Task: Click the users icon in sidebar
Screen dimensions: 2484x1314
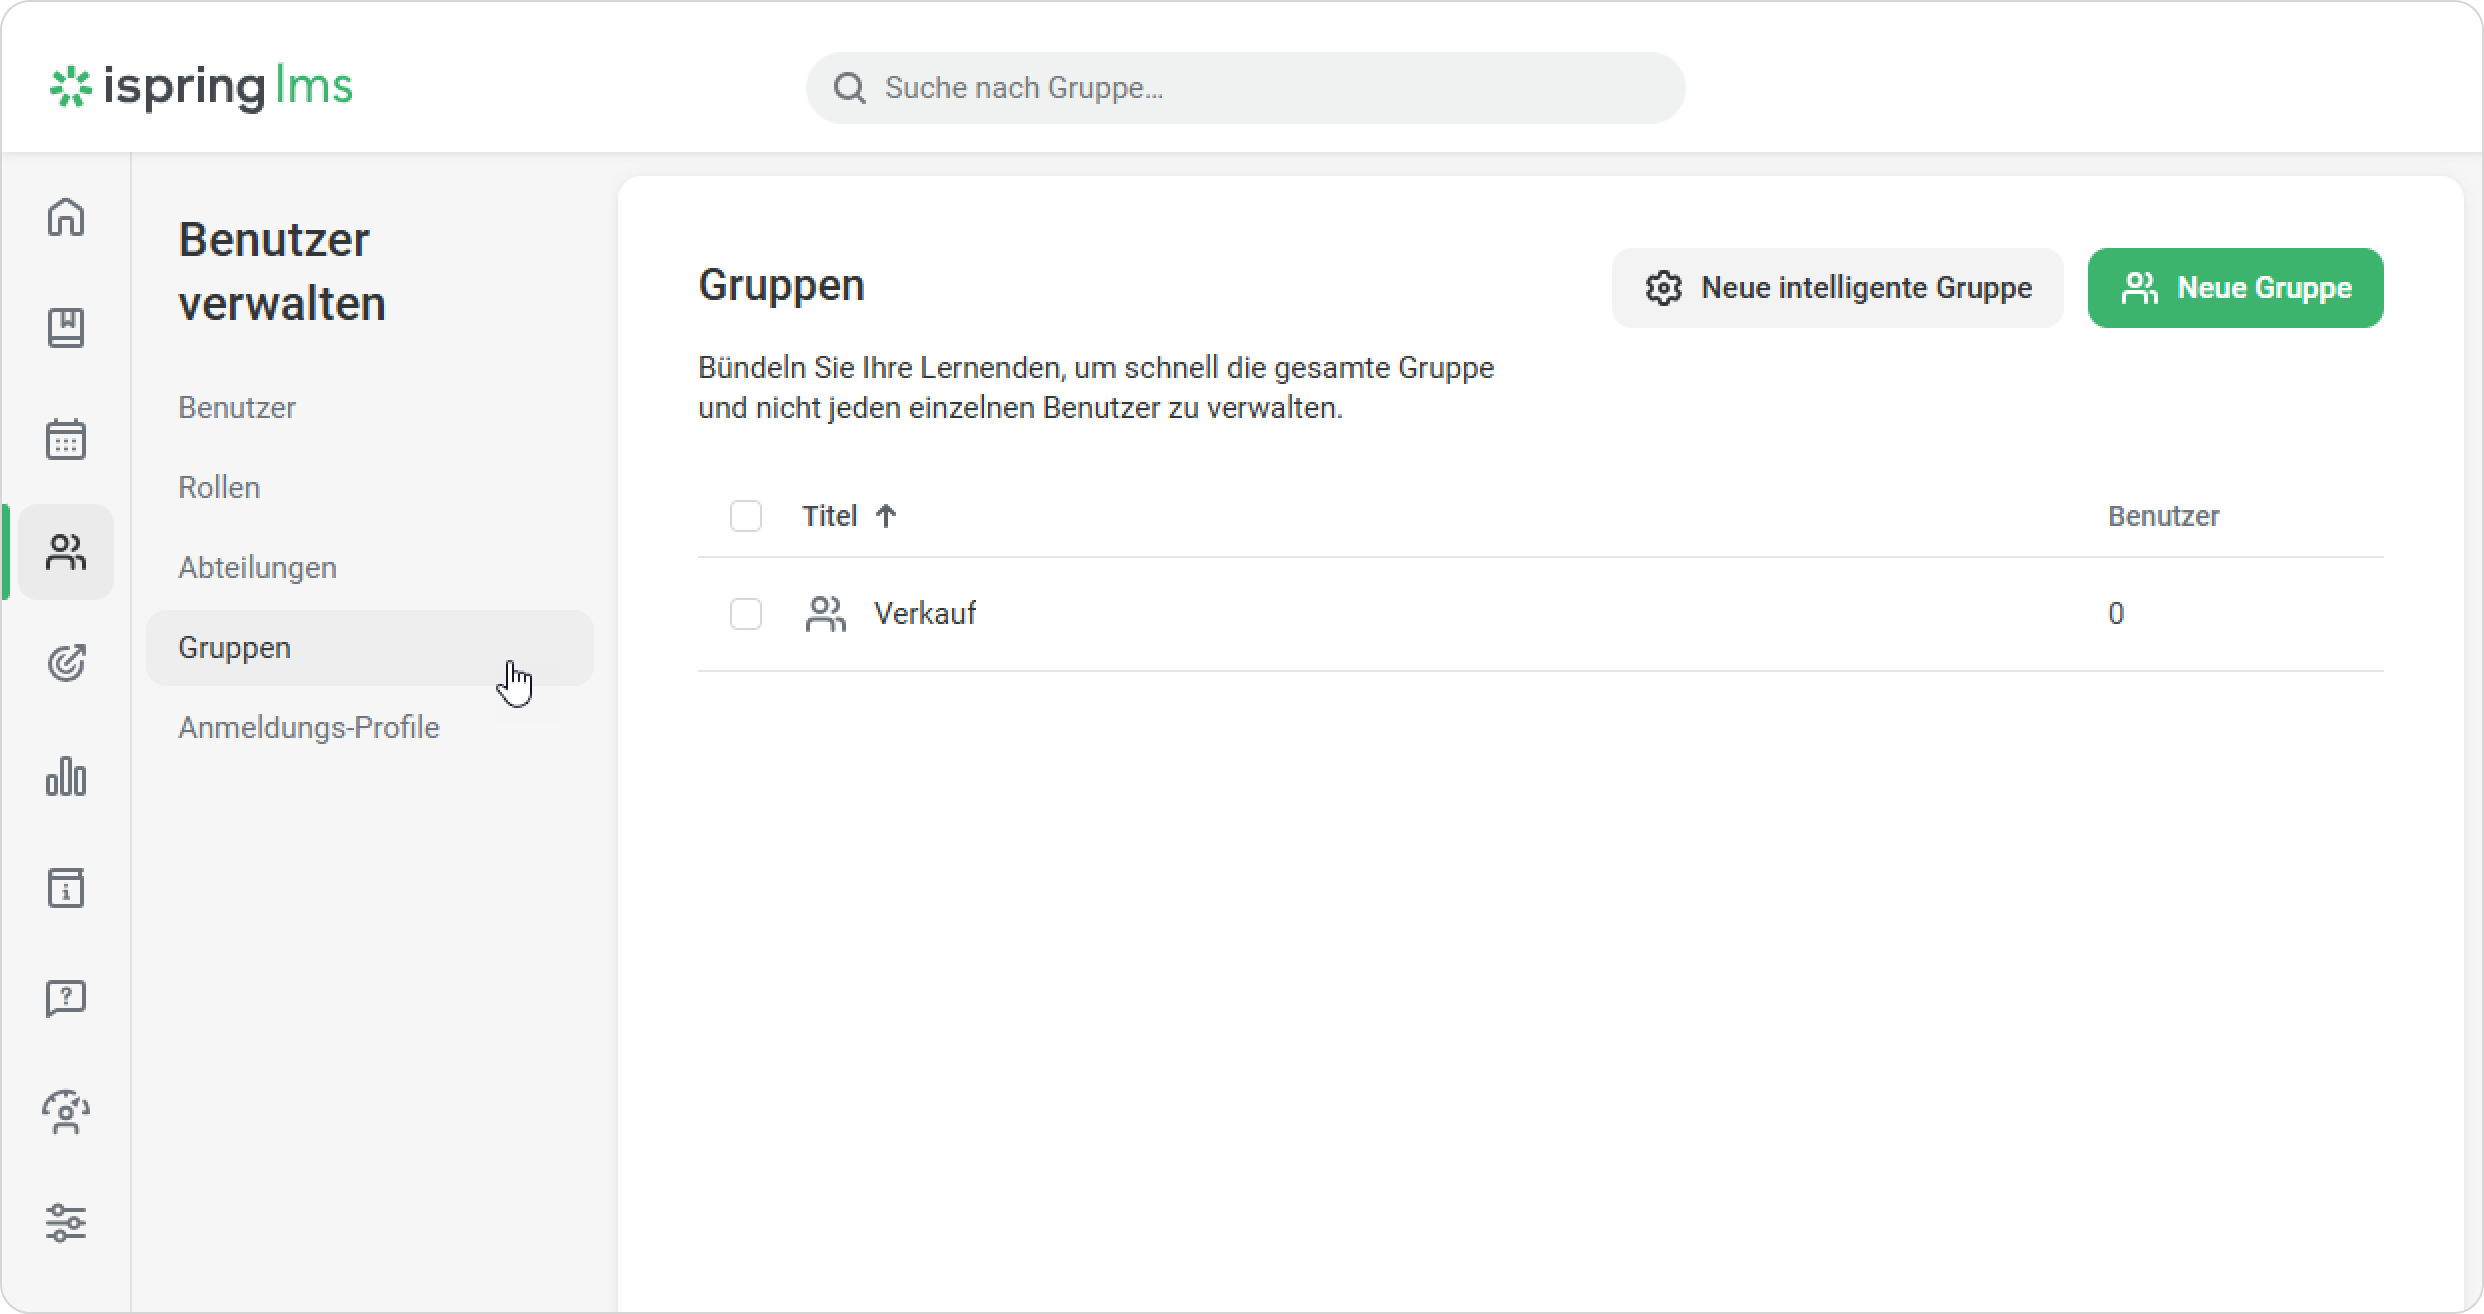Action: point(66,552)
